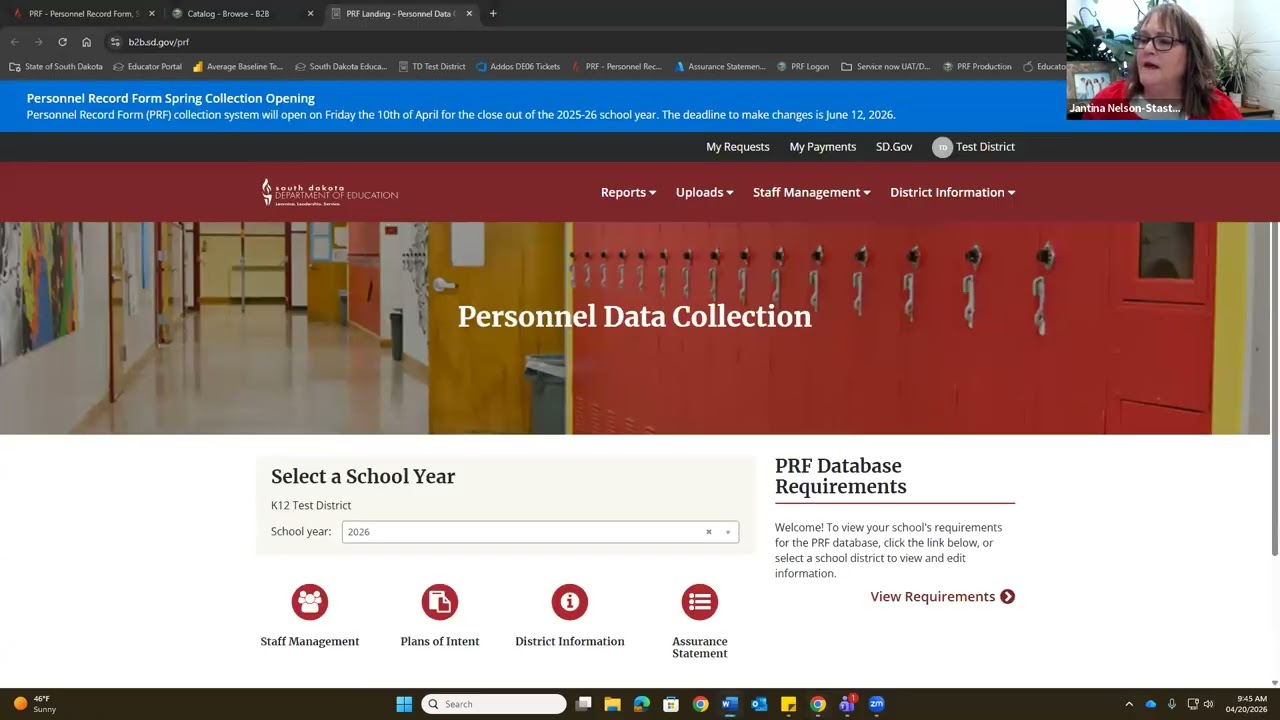The width and height of the screenshot is (1280, 720).
Task: Open the Staff Management circle icon
Action: [310, 602]
